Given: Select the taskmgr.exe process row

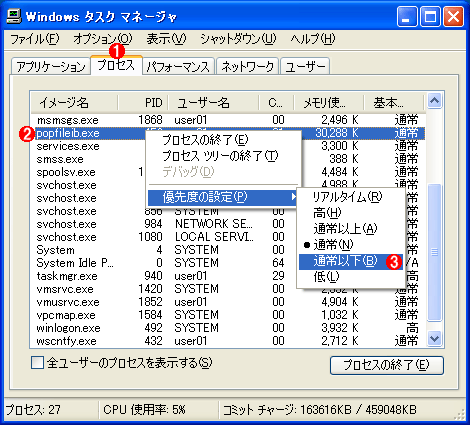Looking at the screenshot, I should (x=228, y=276).
